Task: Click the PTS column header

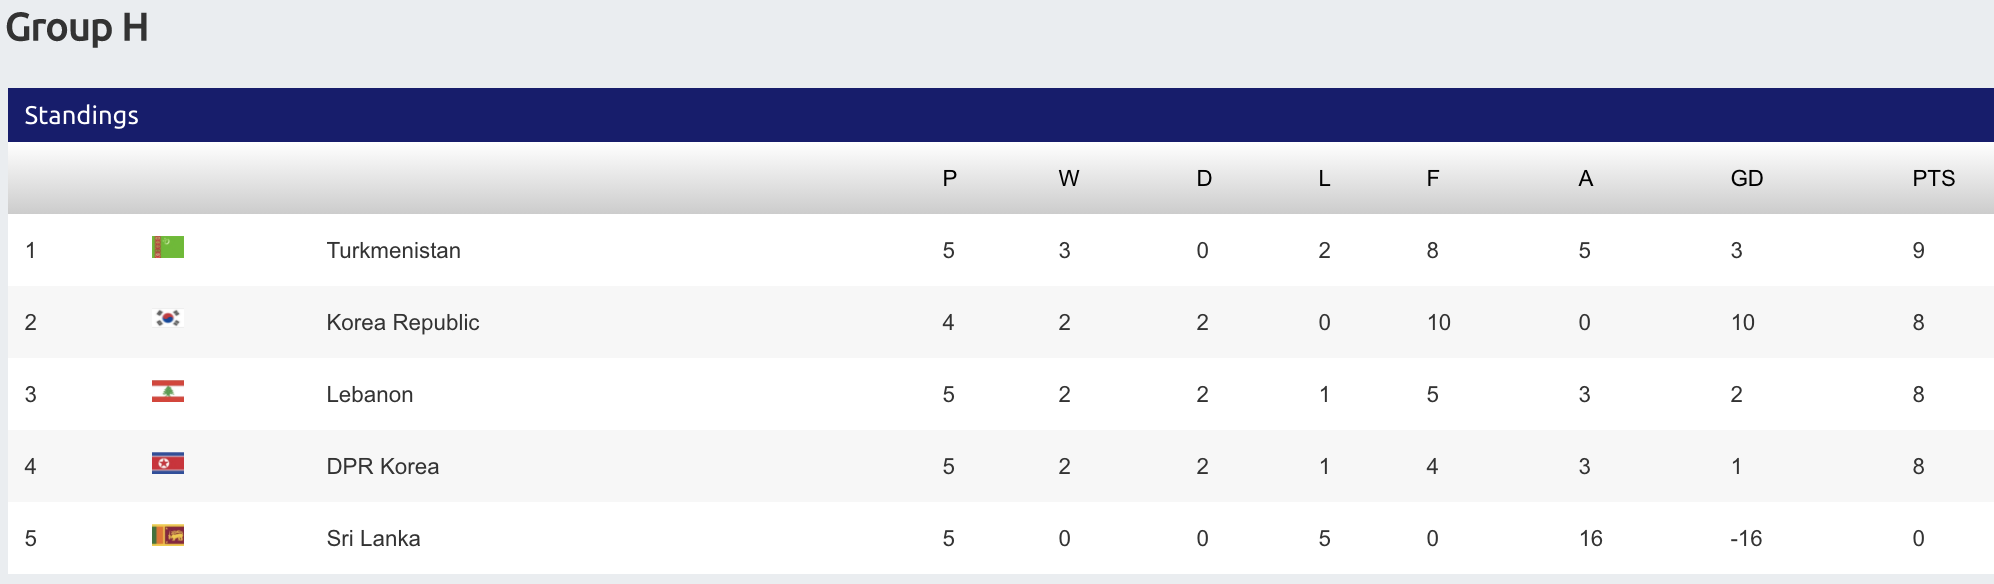Action: pyautogui.click(x=1933, y=178)
